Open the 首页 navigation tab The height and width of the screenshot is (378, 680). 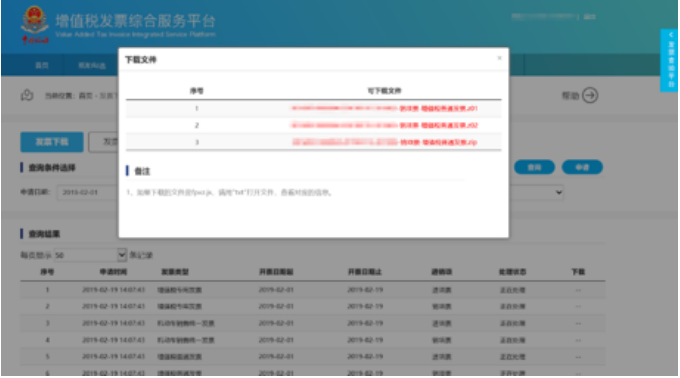tap(42, 65)
